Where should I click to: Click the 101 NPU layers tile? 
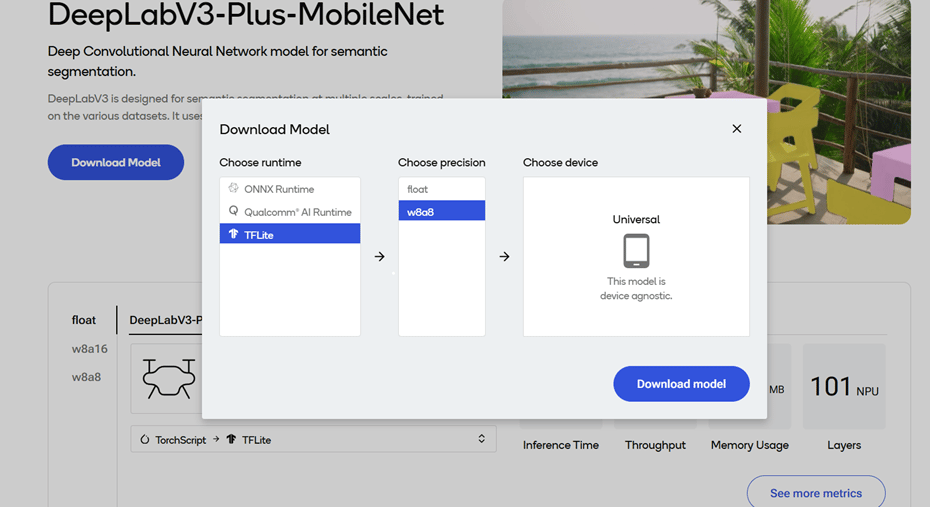pos(844,387)
